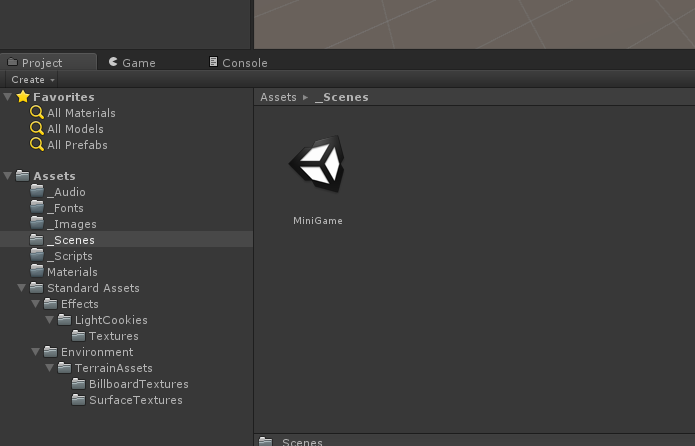
Task: Click the Effects folder icon
Action: [51, 304]
